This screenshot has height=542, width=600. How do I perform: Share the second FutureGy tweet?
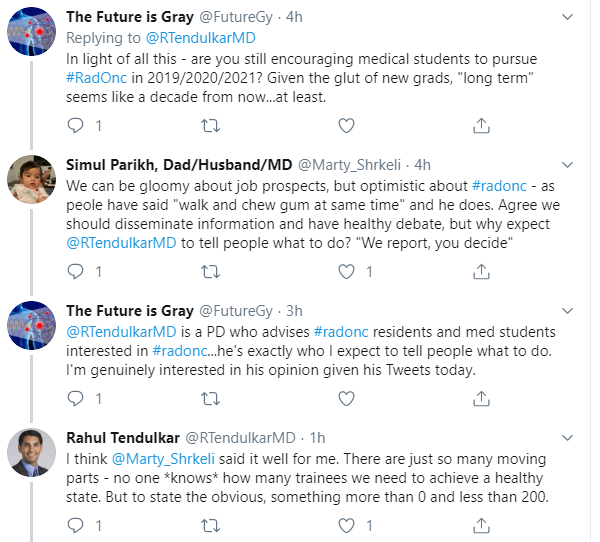point(480,398)
